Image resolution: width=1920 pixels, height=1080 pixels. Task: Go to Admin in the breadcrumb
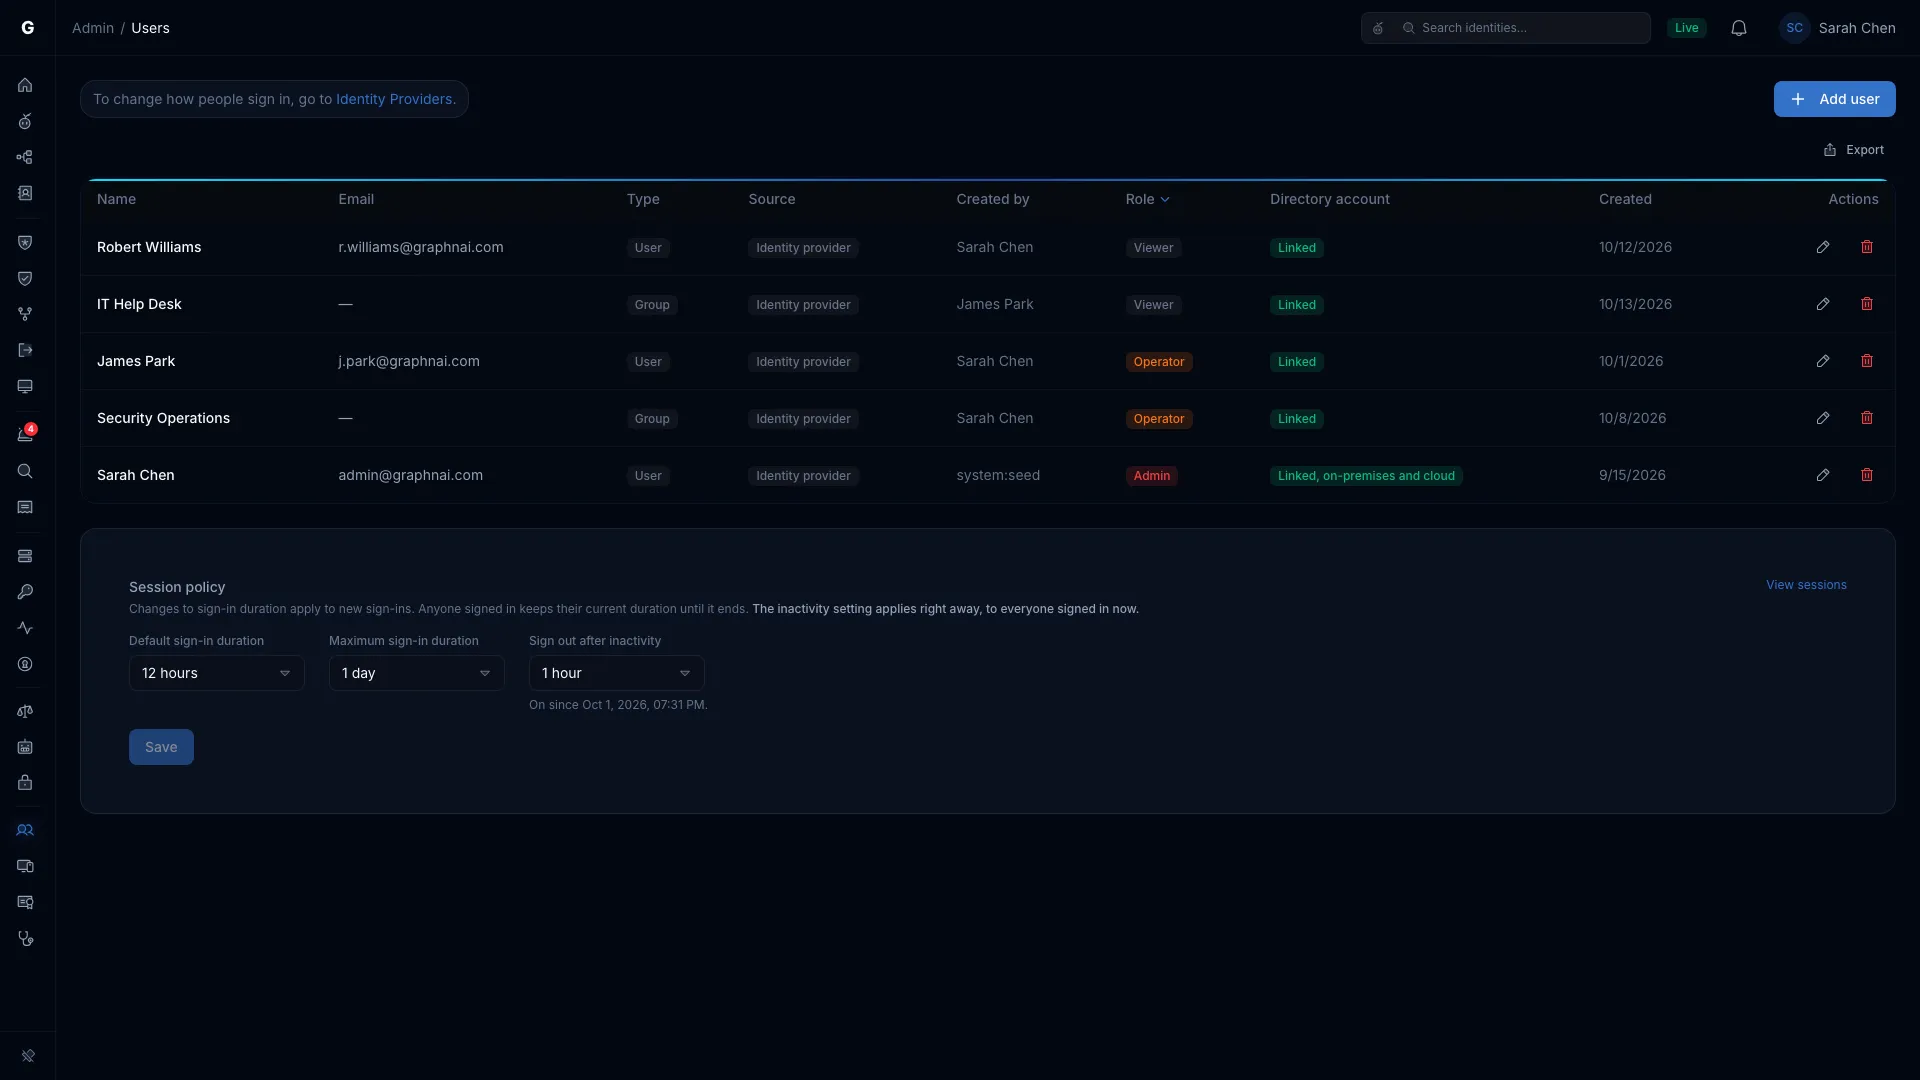(x=93, y=28)
